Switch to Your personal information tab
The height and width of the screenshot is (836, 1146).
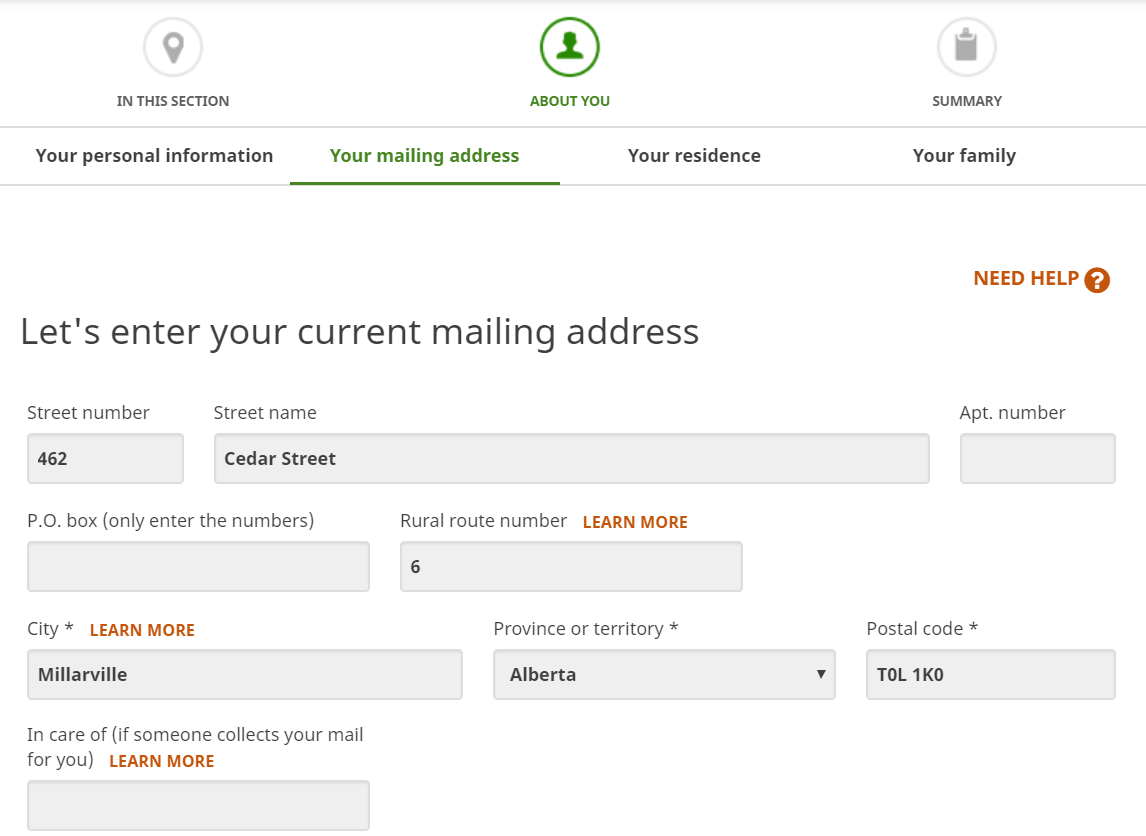(x=154, y=156)
